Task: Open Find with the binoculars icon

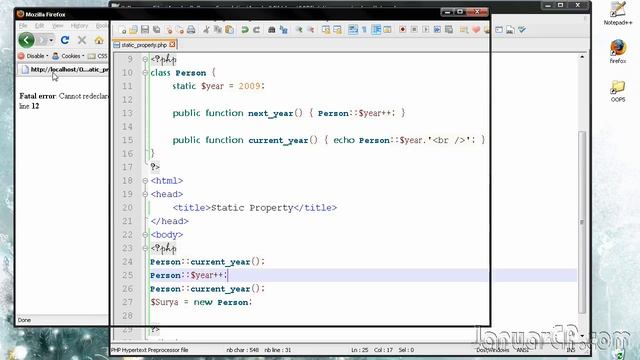Action: click(x=271, y=30)
